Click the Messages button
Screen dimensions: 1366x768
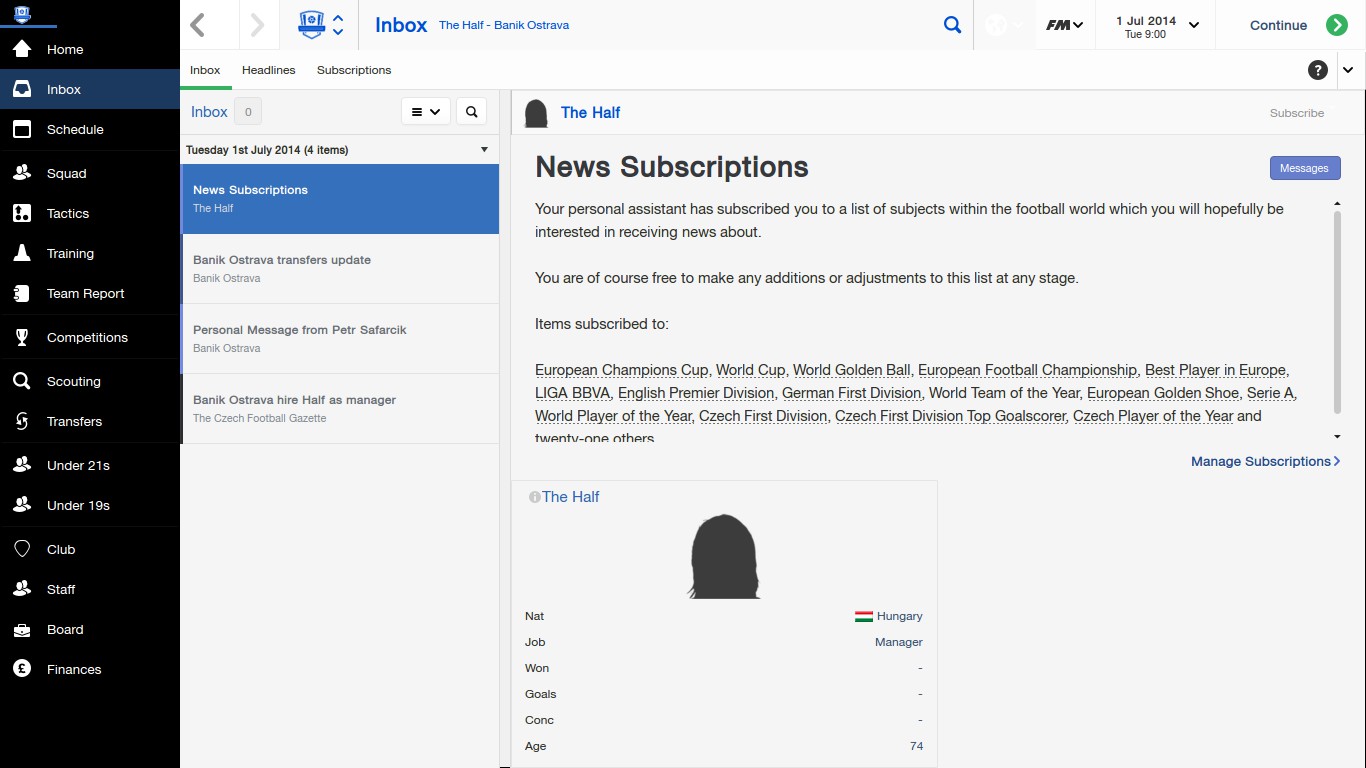coord(1304,168)
